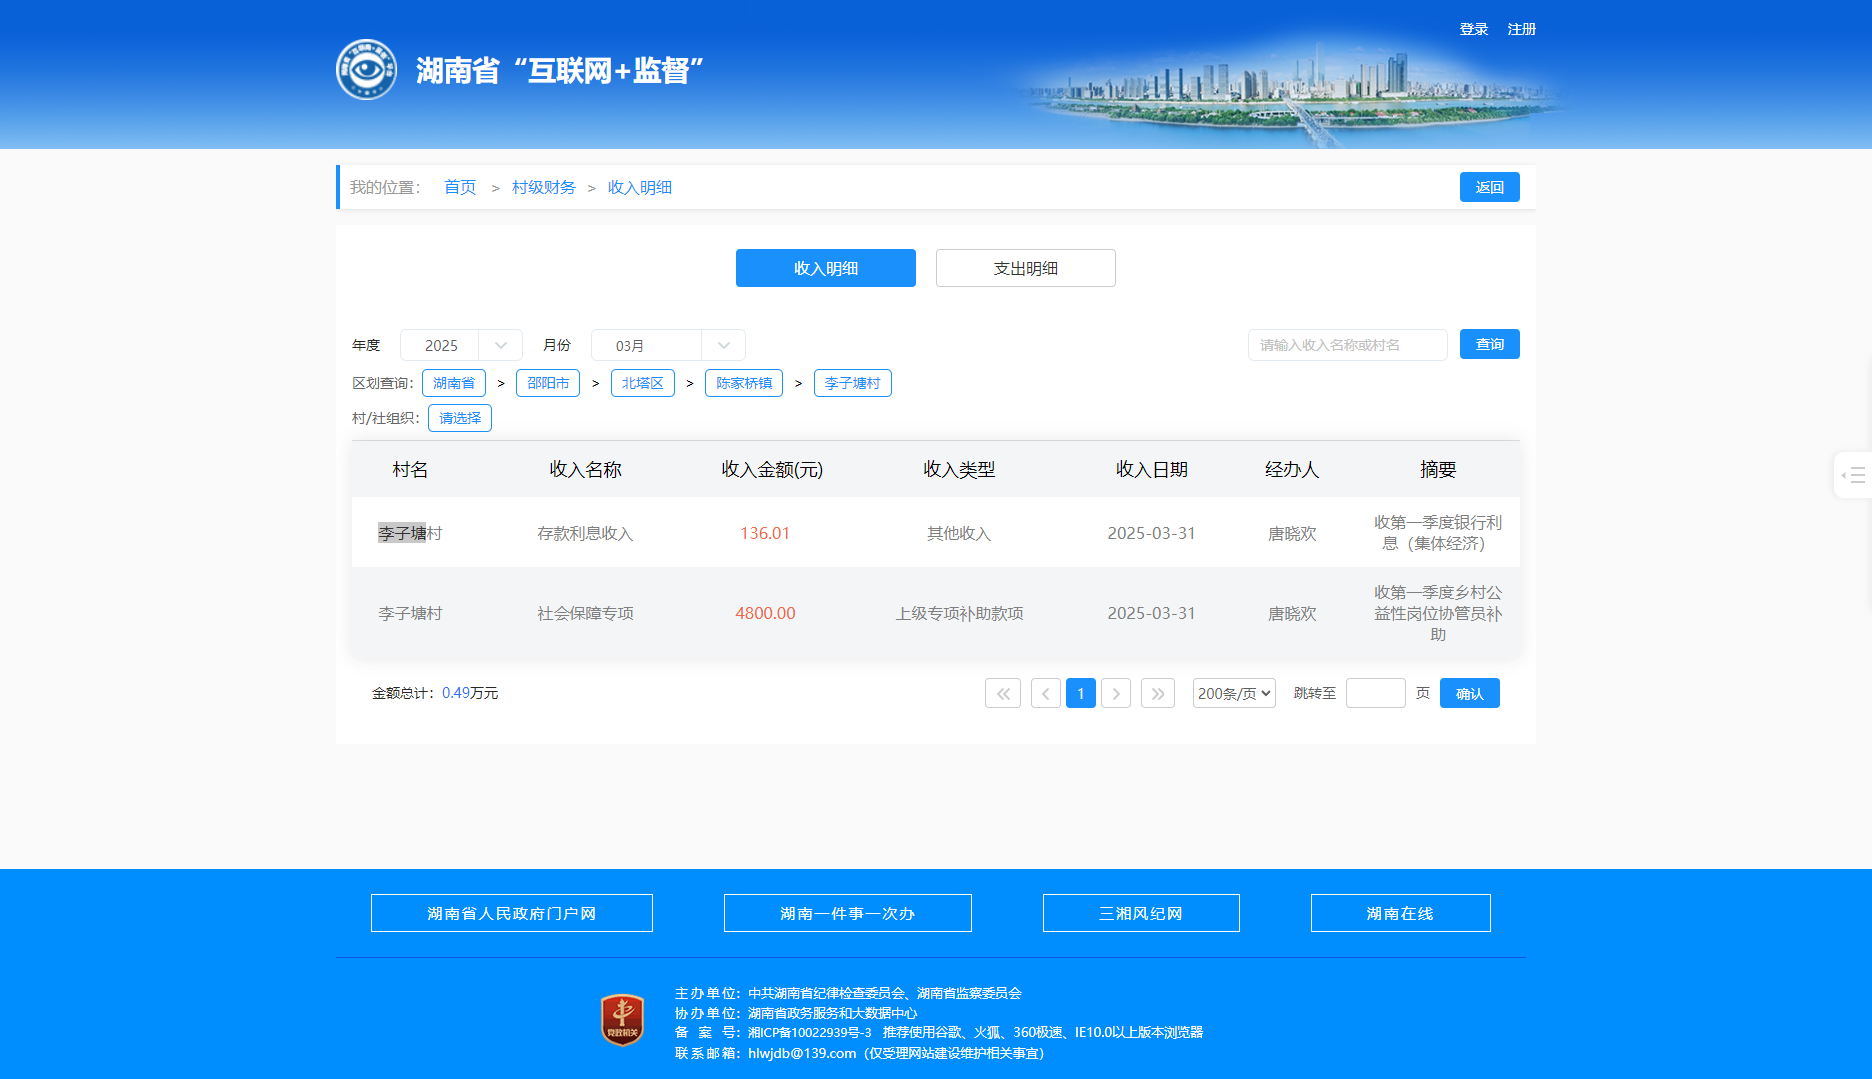Jump to the last page arrow
Viewport: 1872px width, 1079px height.
click(x=1158, y=693)
